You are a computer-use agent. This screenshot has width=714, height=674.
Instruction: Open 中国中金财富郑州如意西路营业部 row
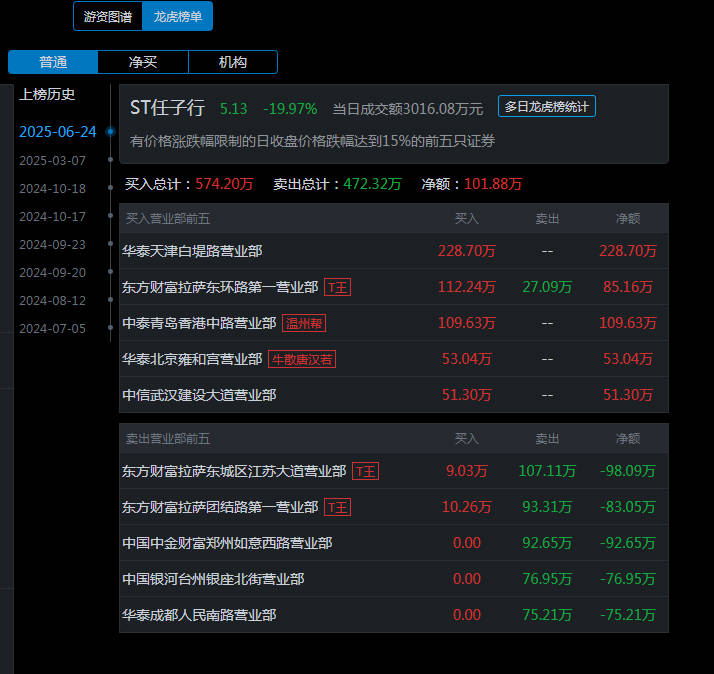click(393, 543)
